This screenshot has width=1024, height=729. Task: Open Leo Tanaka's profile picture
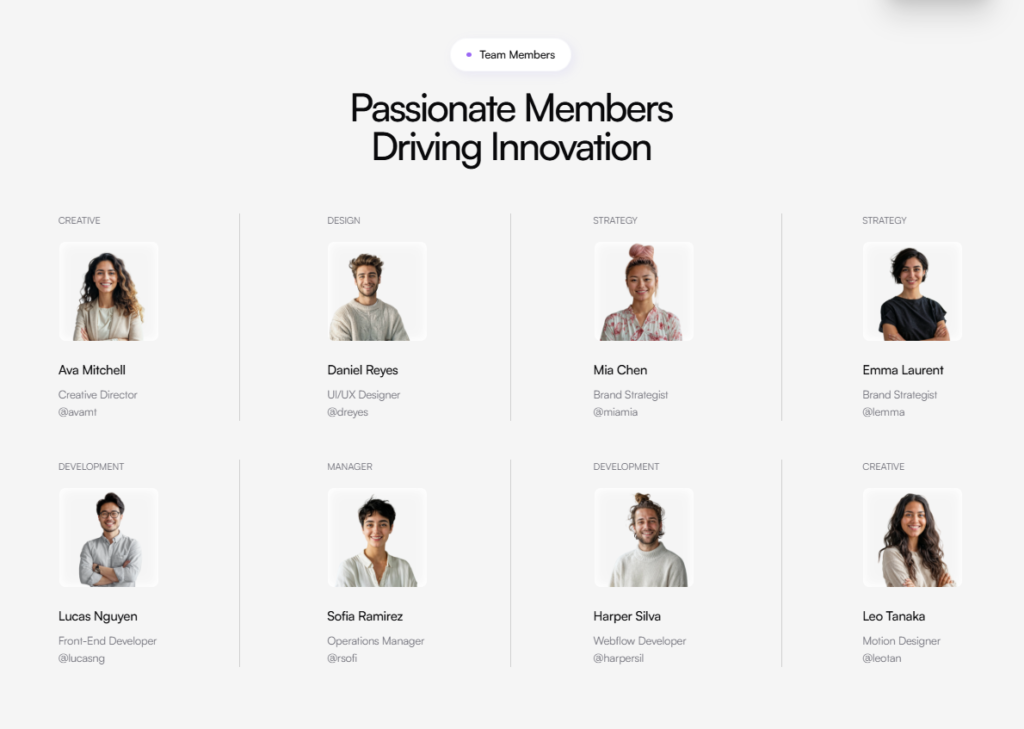[912, 537]
